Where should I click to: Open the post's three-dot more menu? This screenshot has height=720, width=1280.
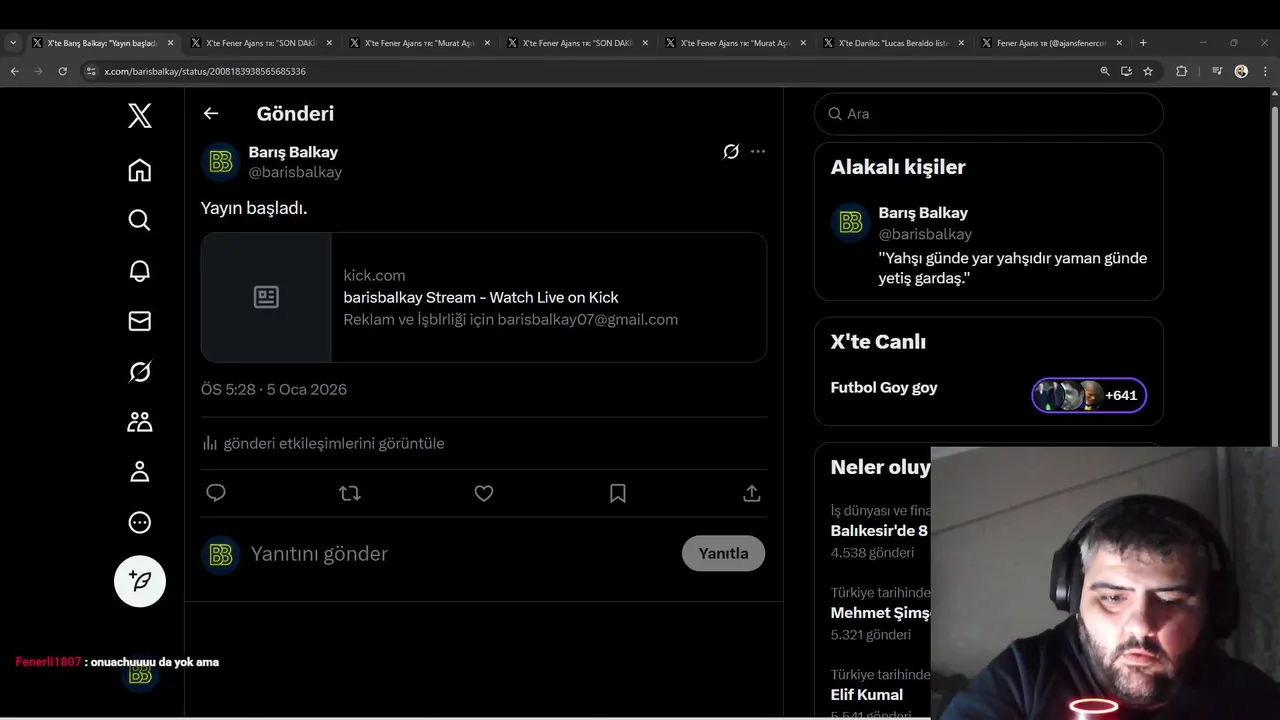[758, 152]
